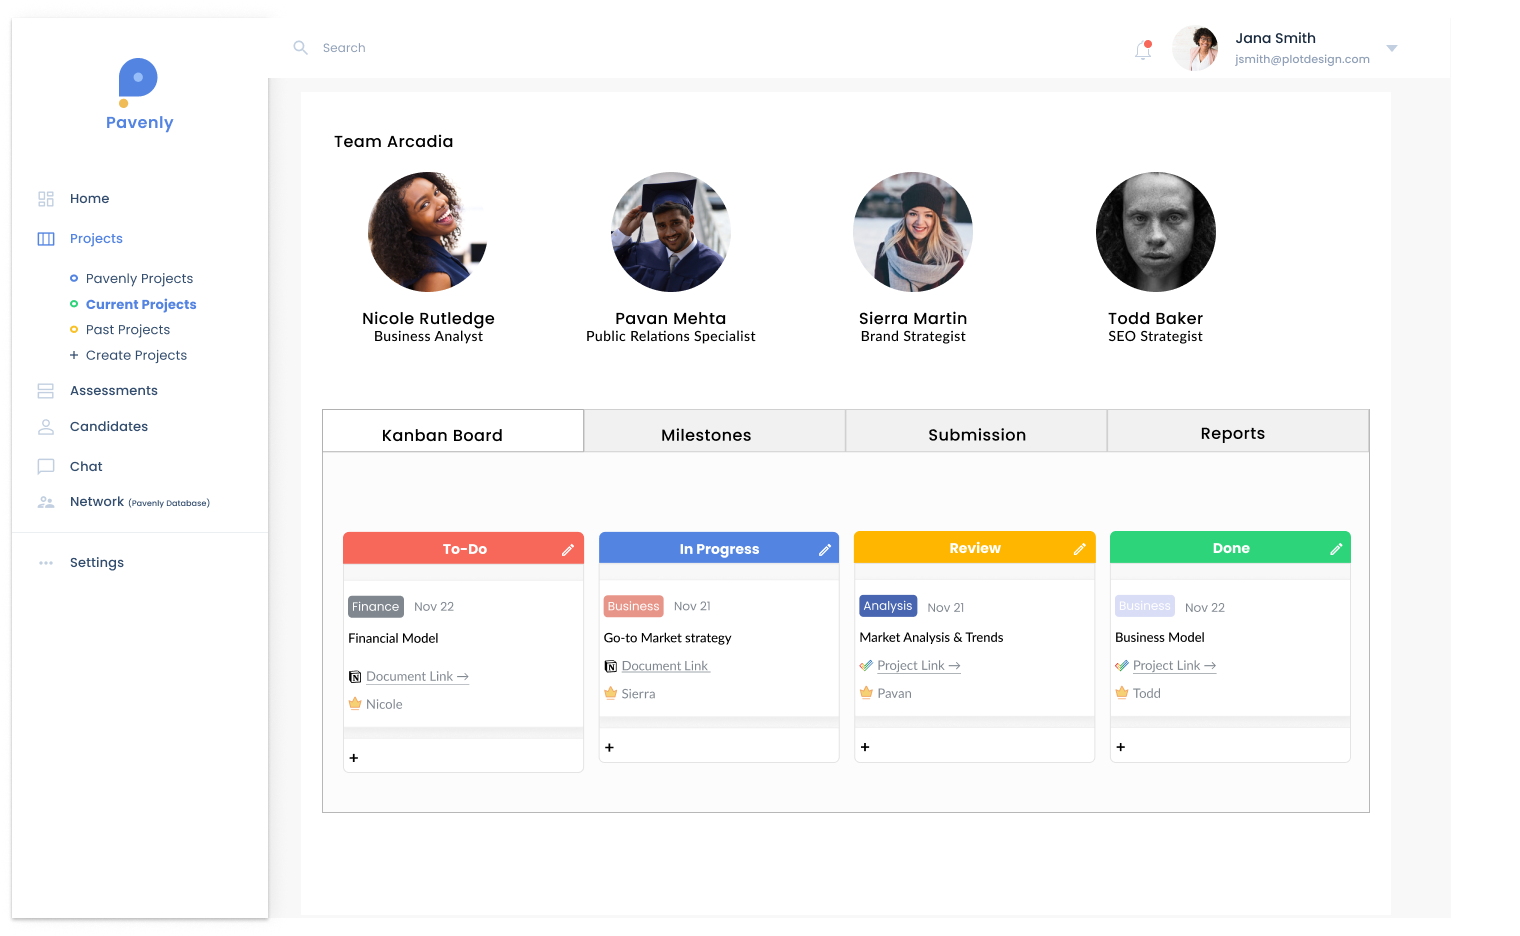Image resolution: width=1520 pixels, height=936 pixels.
Task: Click the Pavenly logo
Action: [138, 93]
